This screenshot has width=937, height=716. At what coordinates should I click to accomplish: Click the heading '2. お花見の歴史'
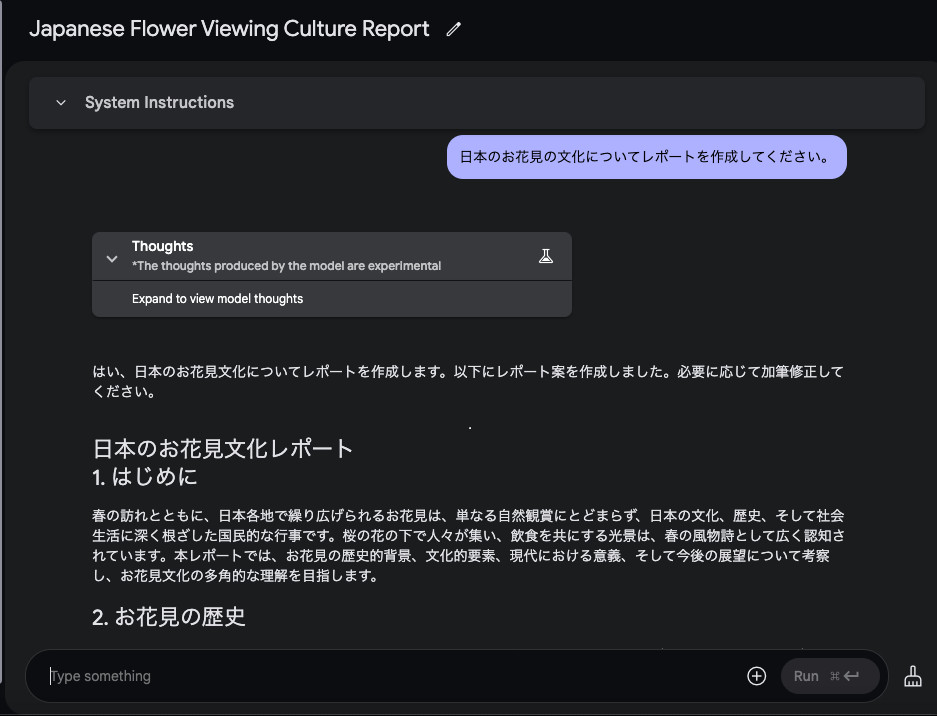coord(169,617)
